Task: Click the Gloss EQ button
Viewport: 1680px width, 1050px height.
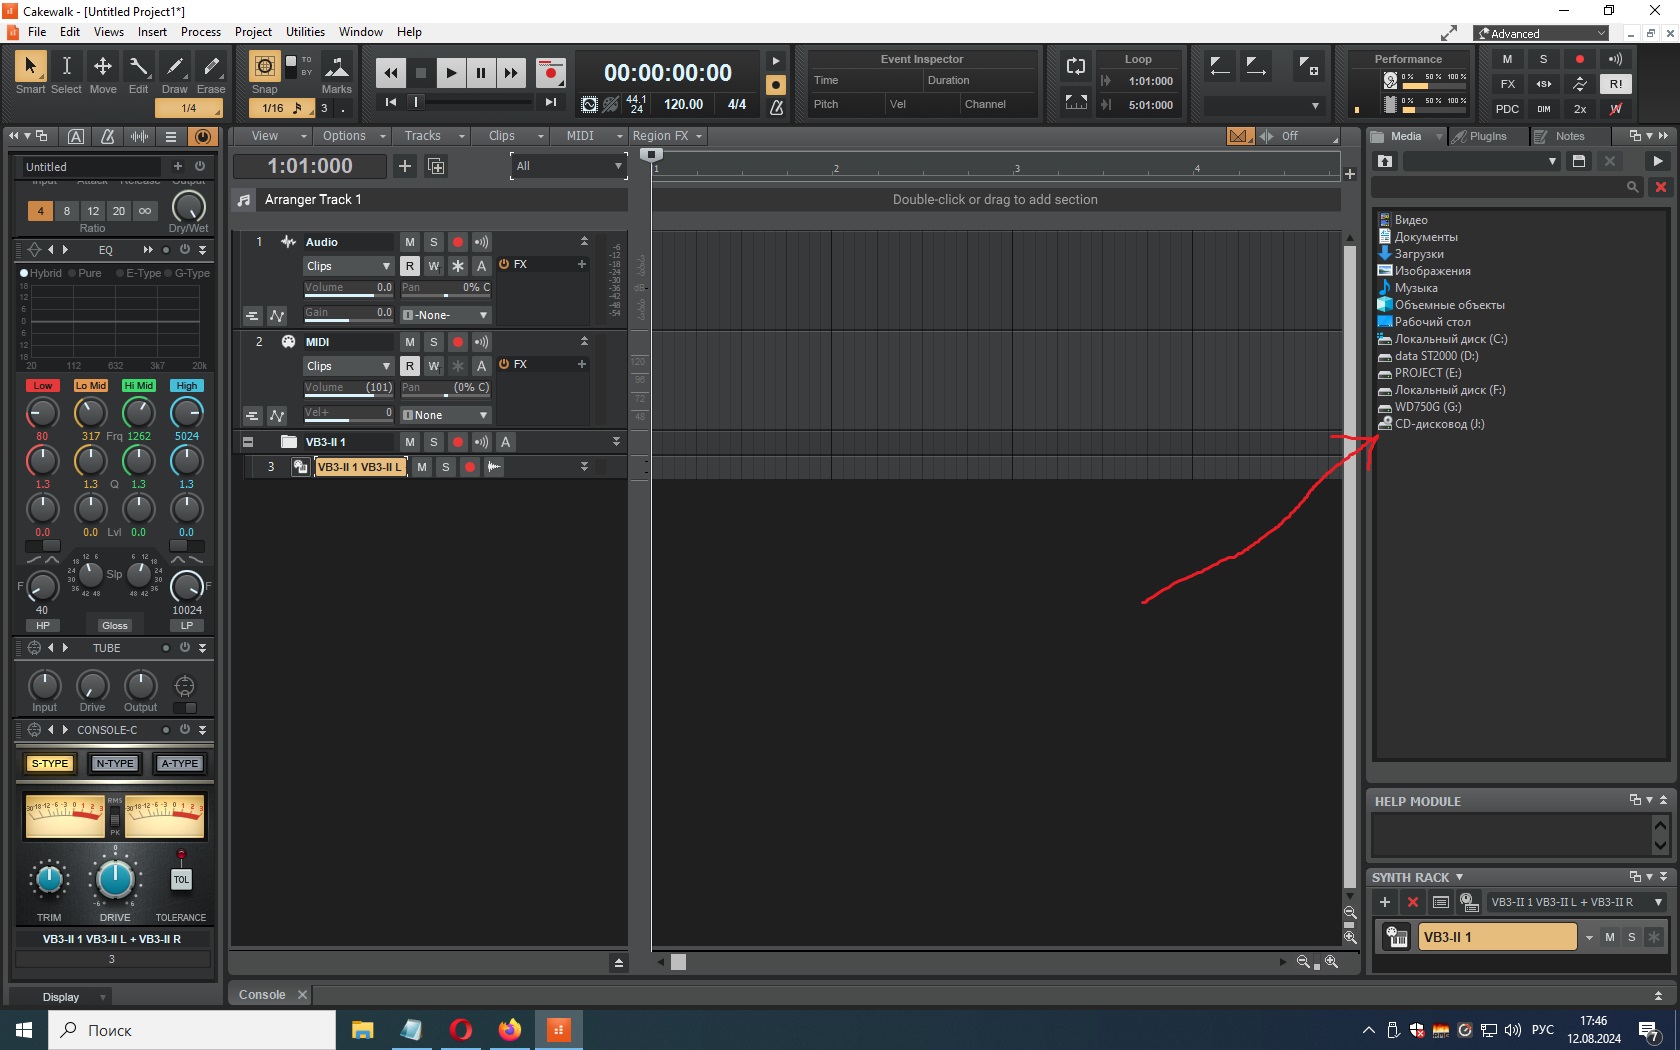Action: 115,626
